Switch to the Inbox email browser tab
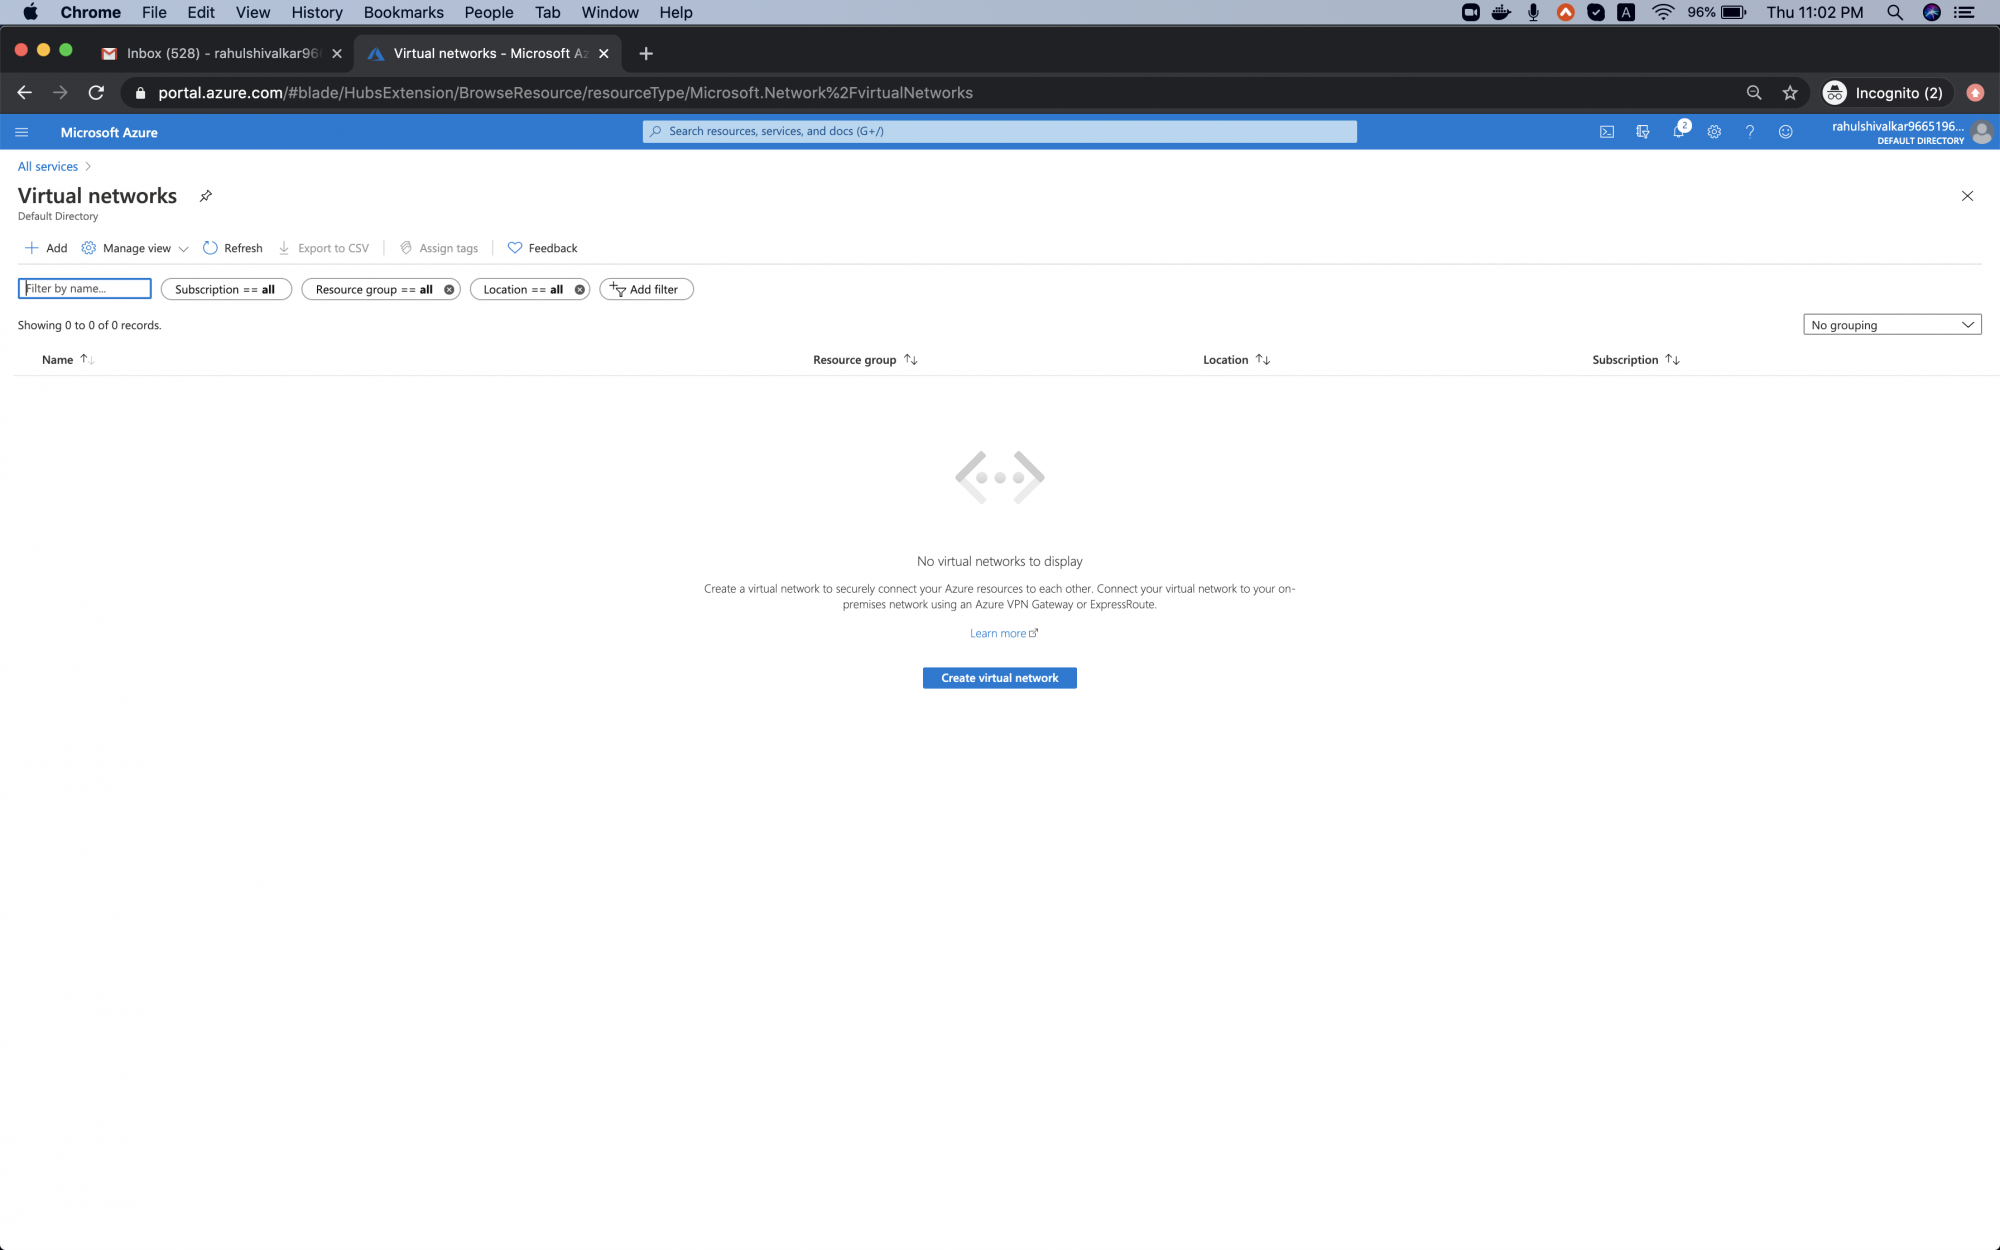The width and height of the screenshot is (2000, 1250). (215, 53)
